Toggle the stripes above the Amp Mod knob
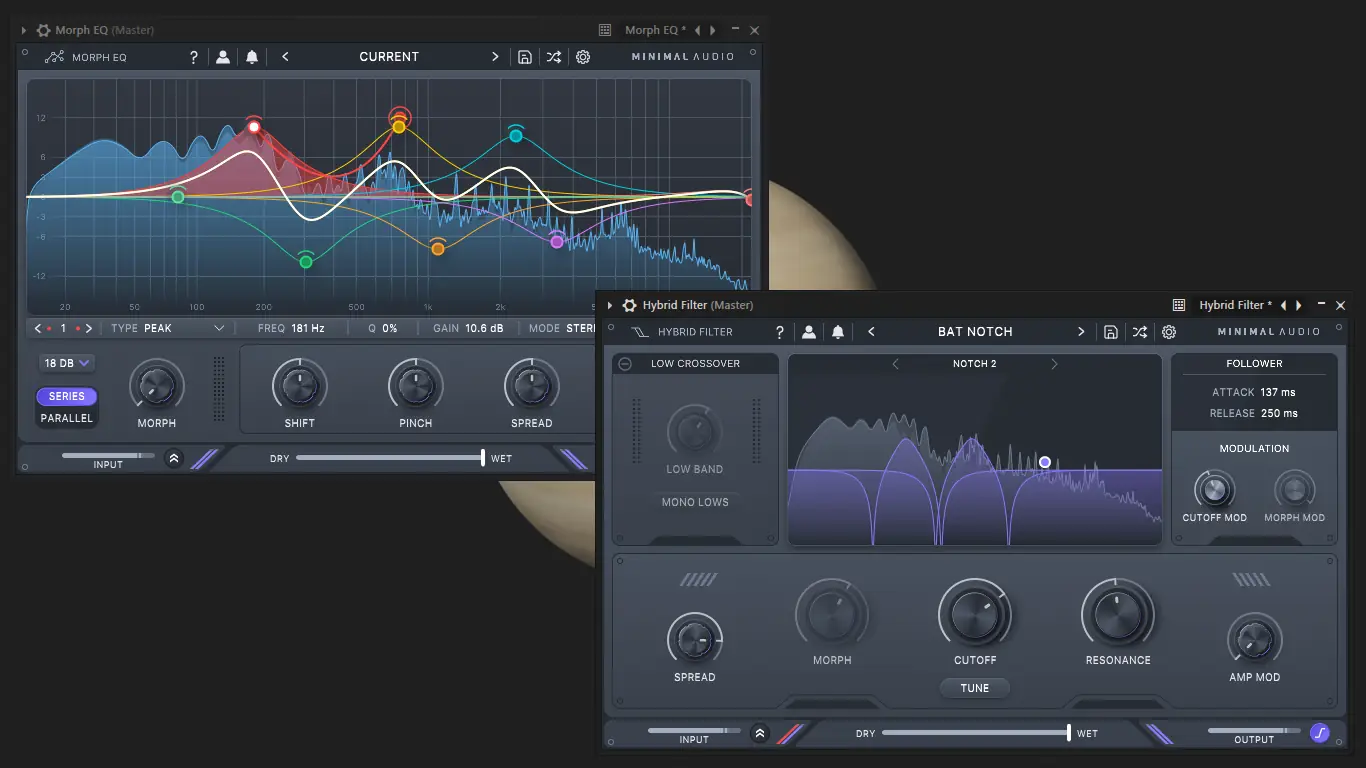 (1251, 579)
